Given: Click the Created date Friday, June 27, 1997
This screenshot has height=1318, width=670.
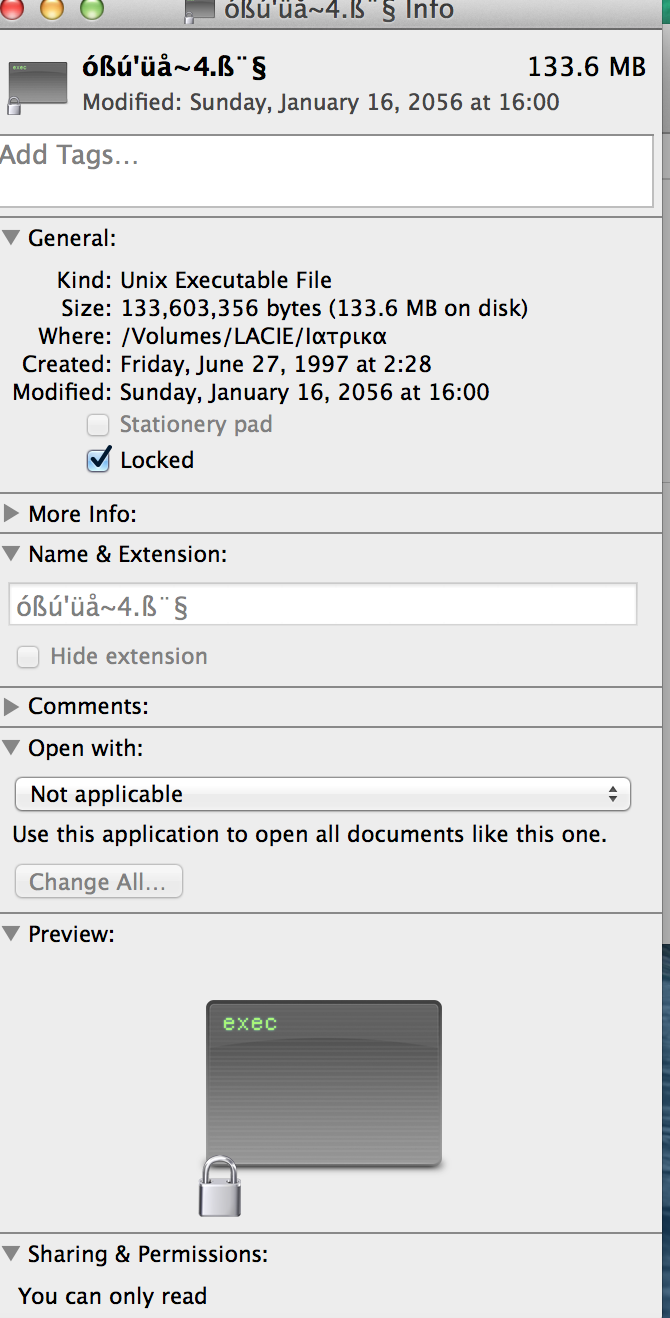Looking at the screenshot, I should 276,364.
